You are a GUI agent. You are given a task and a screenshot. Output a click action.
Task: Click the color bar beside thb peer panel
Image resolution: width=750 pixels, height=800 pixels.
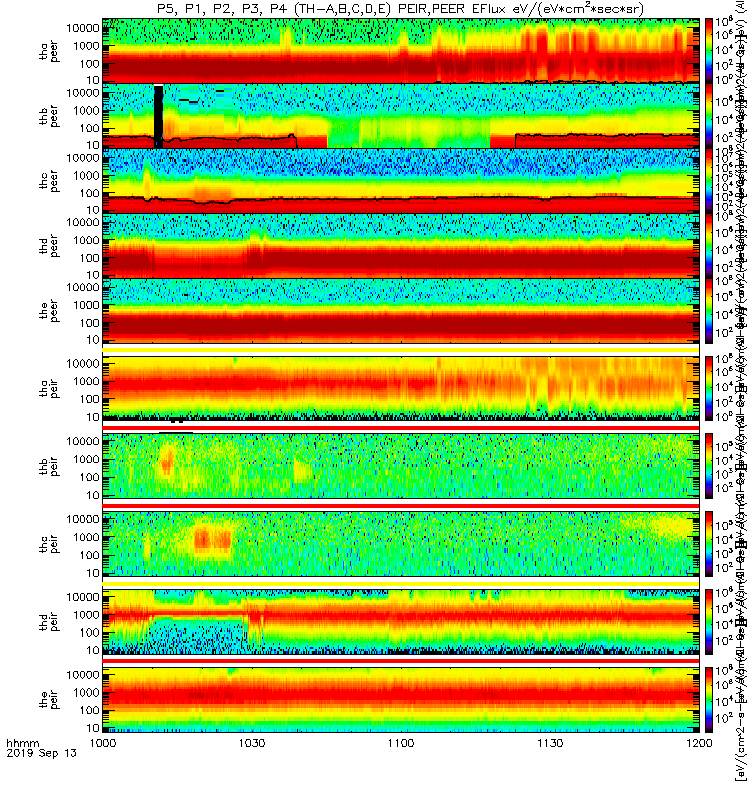point(709,116)
